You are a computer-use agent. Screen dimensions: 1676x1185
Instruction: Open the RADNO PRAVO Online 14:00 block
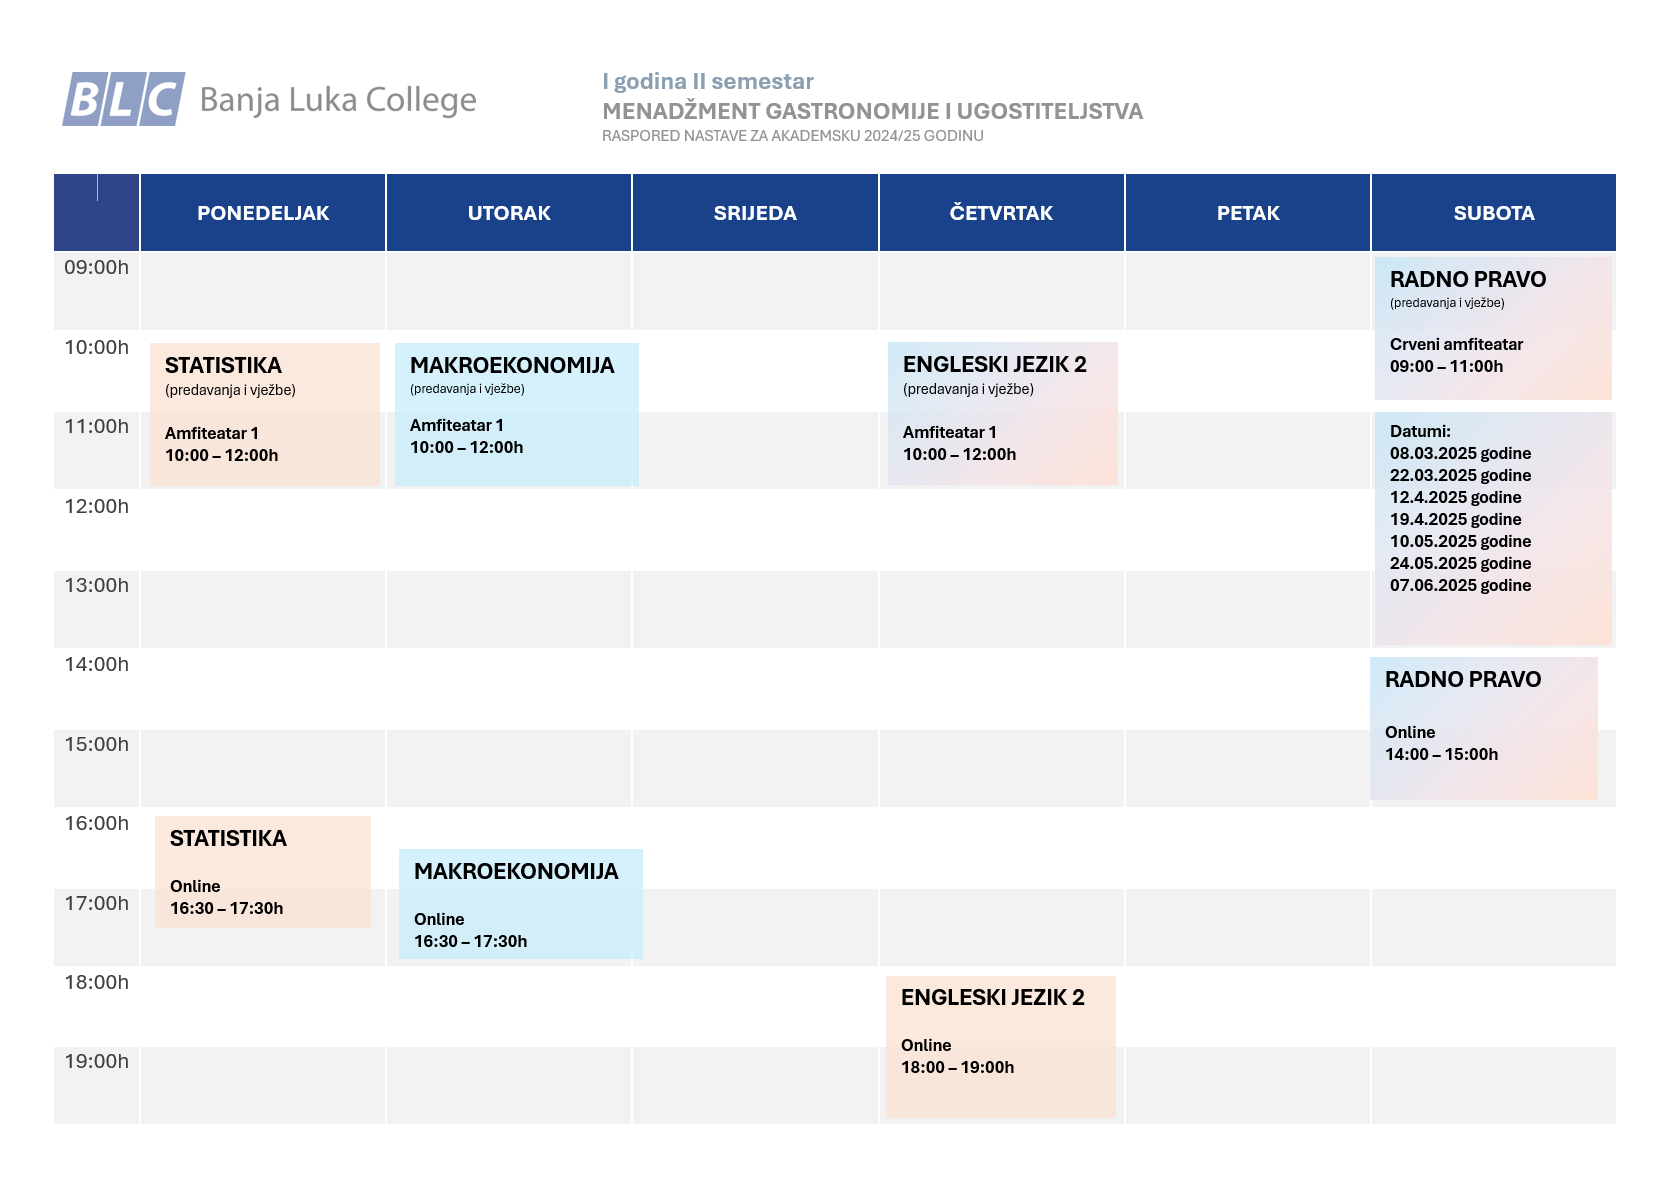pyautogui.click(x=1484, y=728)
